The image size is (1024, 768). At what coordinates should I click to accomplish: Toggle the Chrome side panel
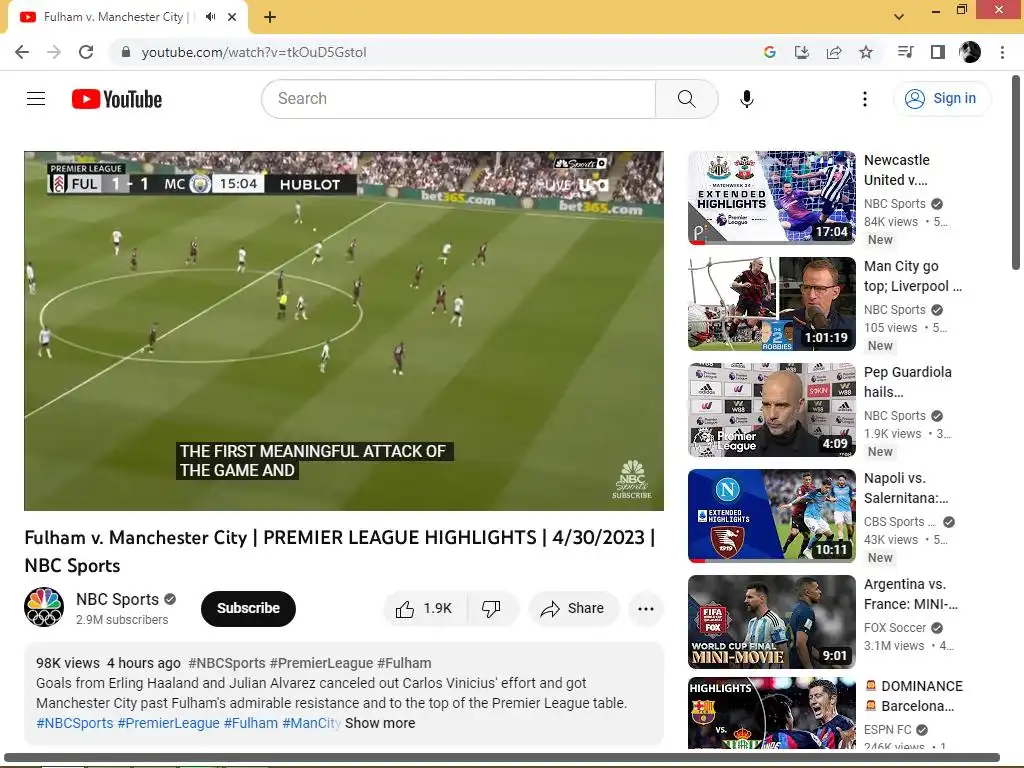[x=938, y=52]
